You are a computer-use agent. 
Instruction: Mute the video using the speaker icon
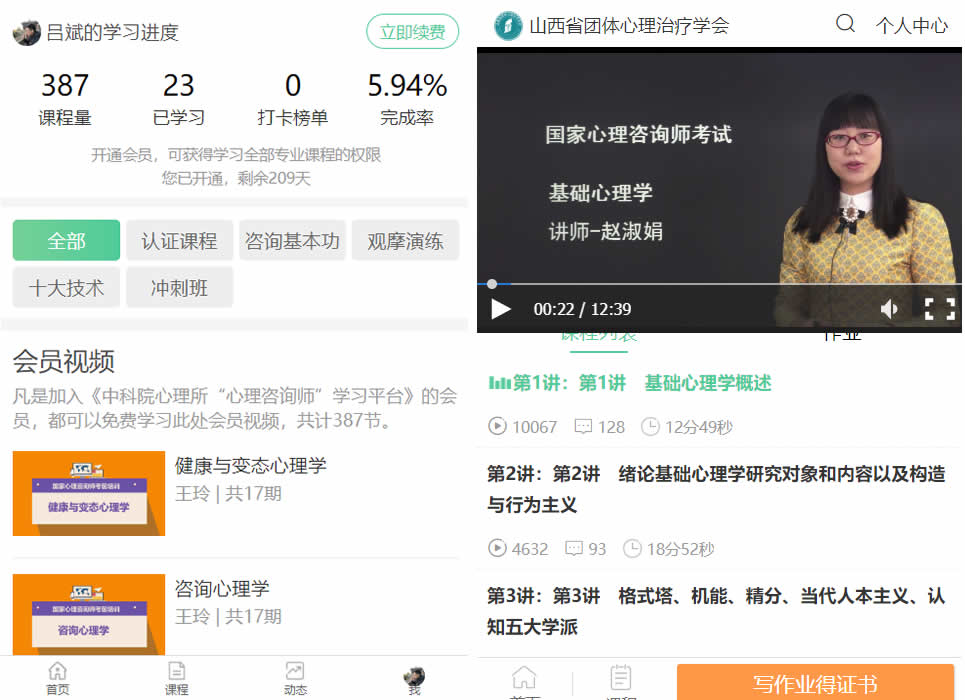888,309
